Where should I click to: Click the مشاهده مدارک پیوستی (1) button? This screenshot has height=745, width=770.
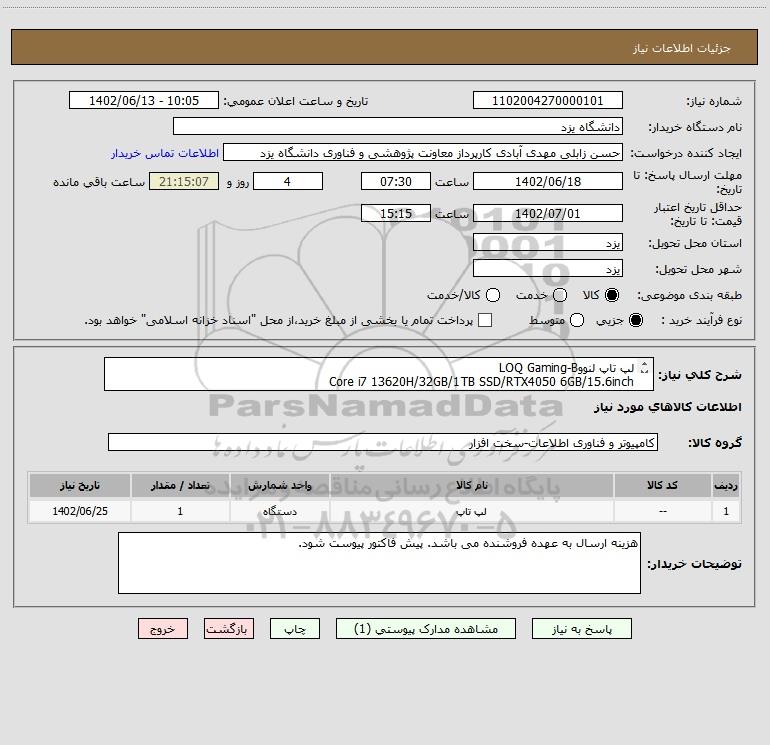tap(426, 629)
